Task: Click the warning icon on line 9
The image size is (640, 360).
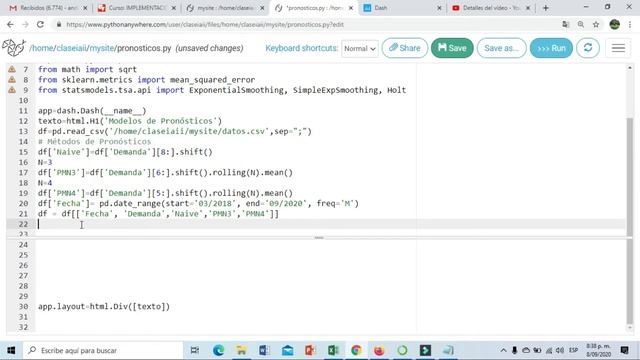Action: [12, 90]
